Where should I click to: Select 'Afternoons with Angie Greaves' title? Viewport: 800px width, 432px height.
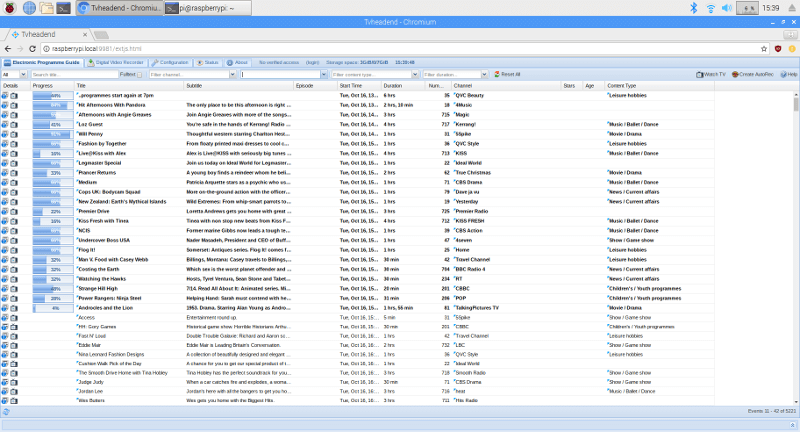point(115,115)
